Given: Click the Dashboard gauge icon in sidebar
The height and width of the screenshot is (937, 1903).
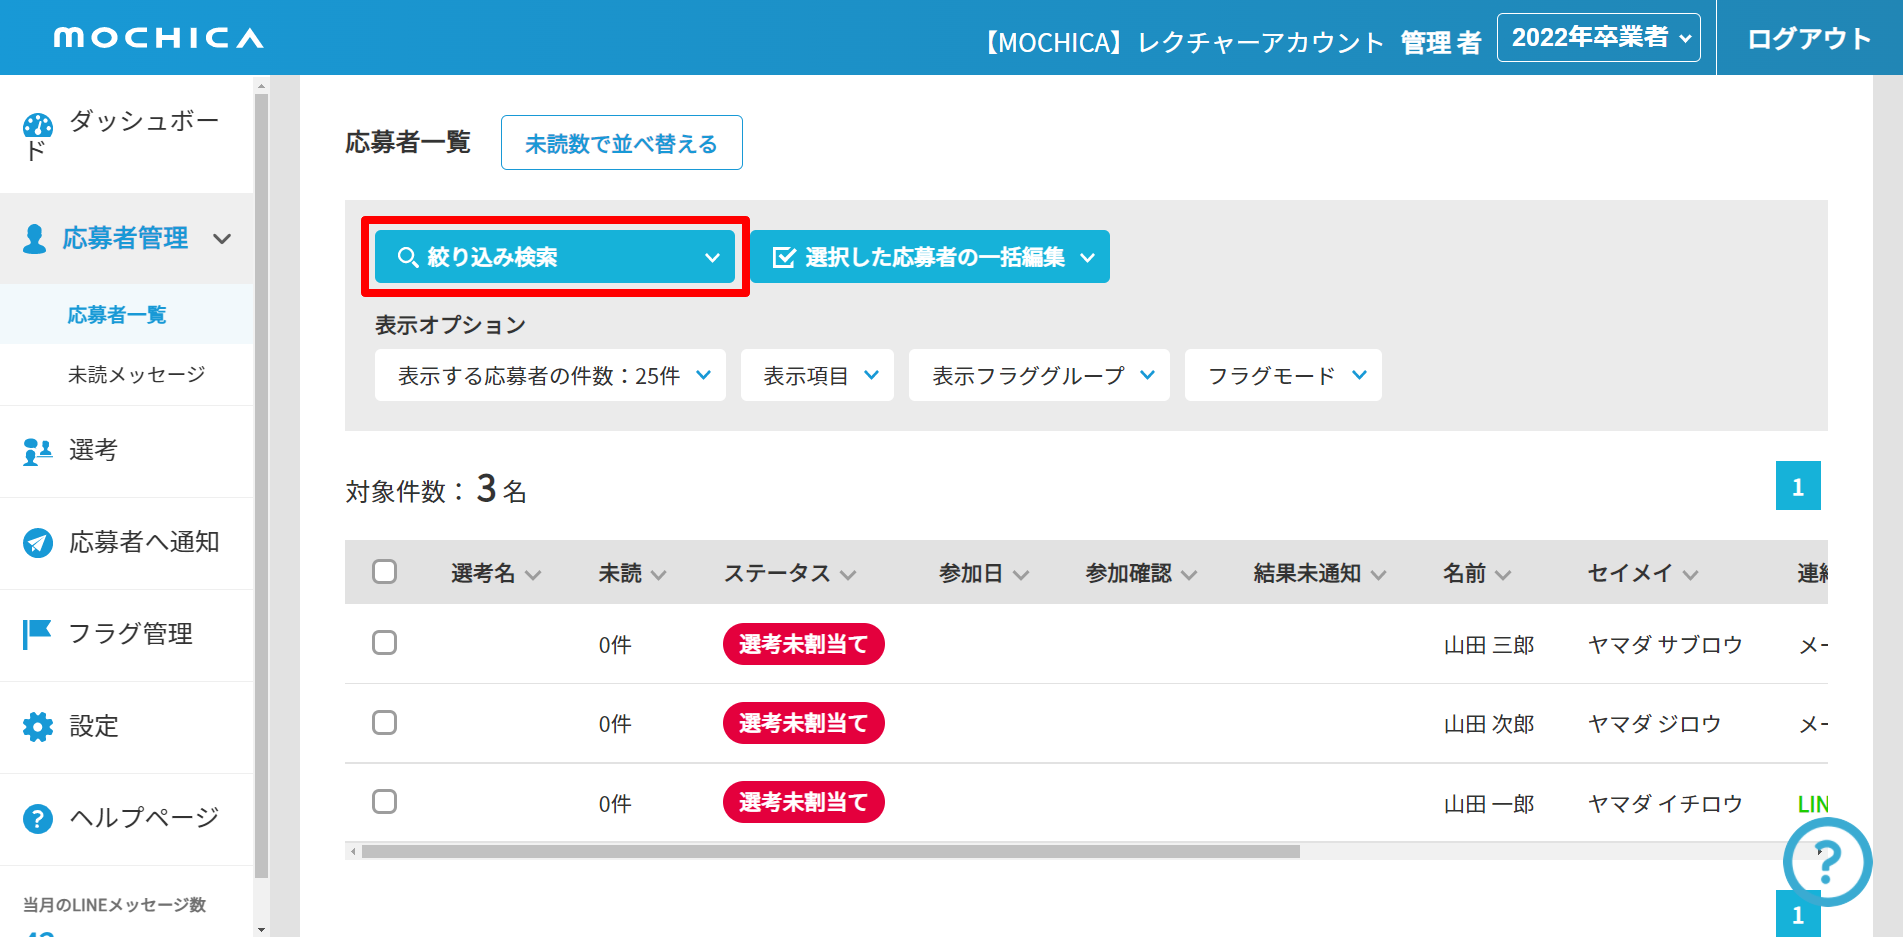Looking at the screenshot, I should 38,126.
